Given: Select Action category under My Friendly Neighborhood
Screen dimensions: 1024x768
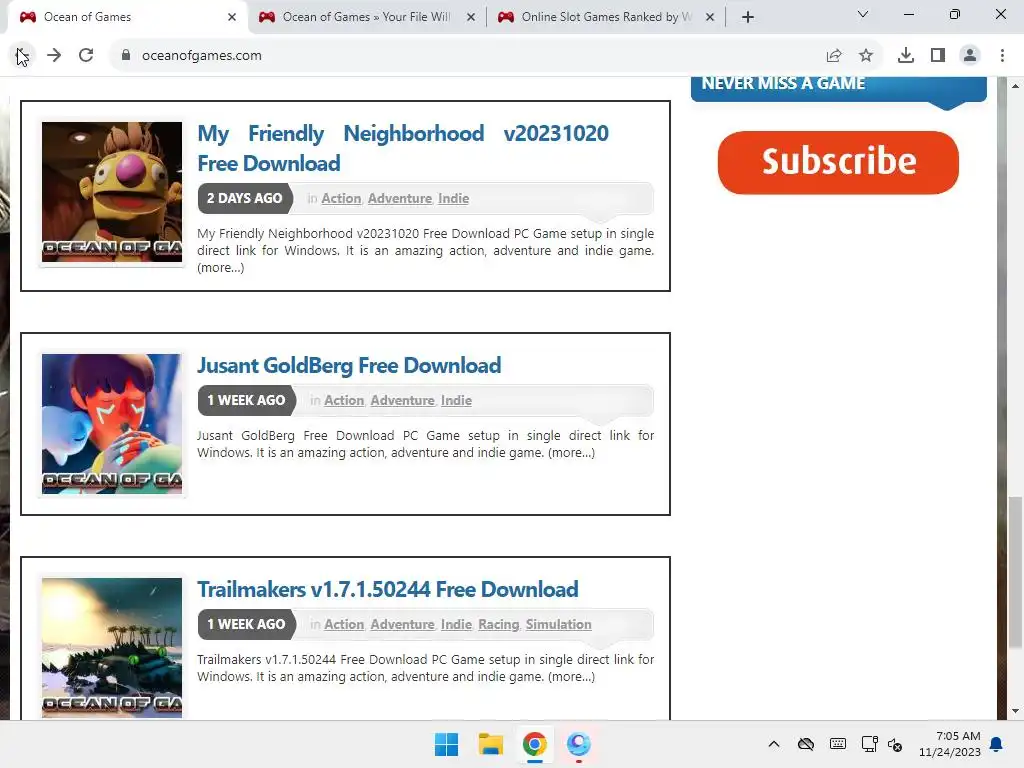Looking at the screenshot, I should pyautogui.click(x=341, y=199).
